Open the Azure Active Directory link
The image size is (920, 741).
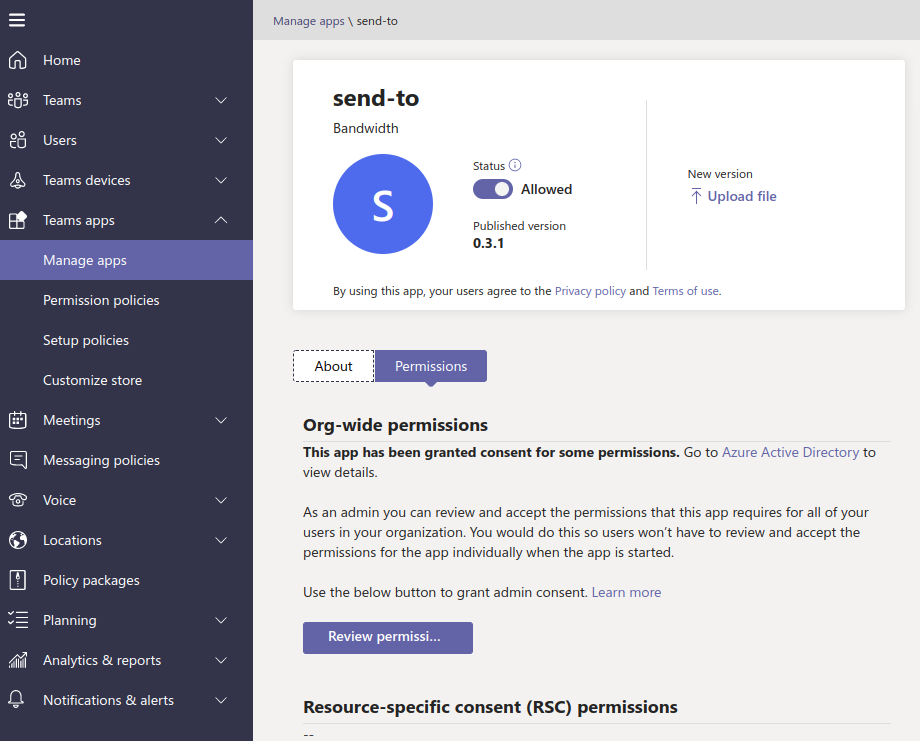click(x=790, y=452)
